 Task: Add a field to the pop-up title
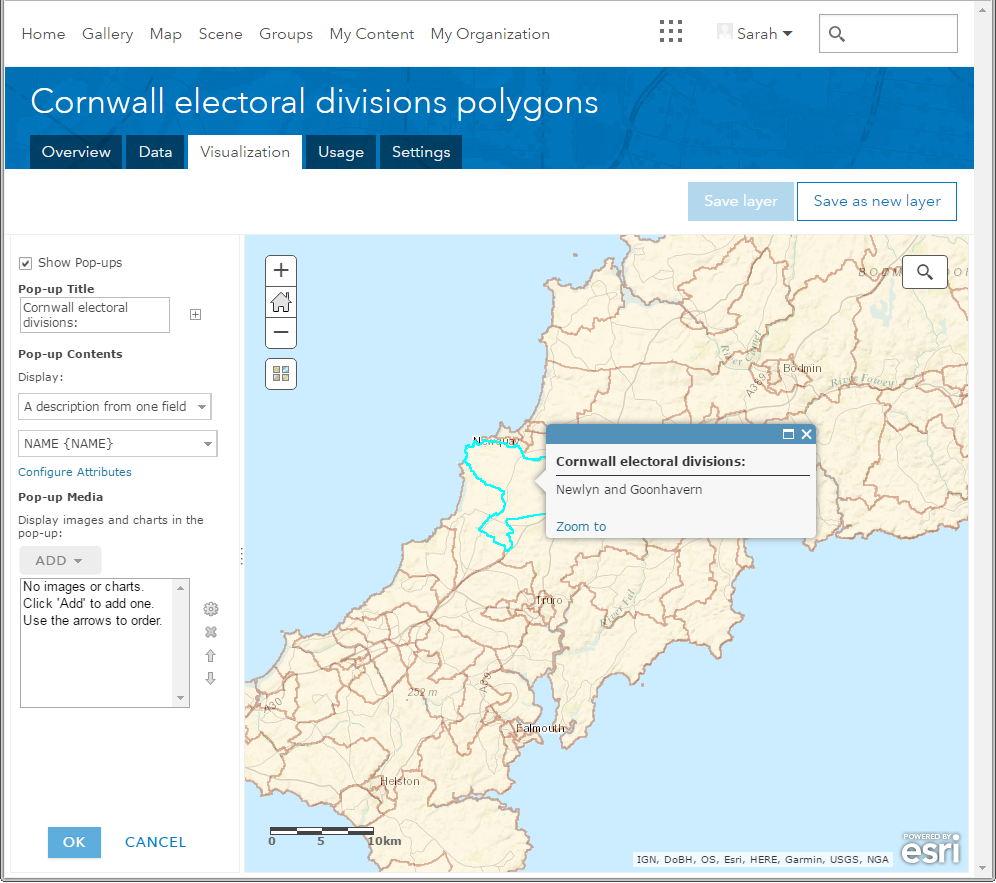196,314
